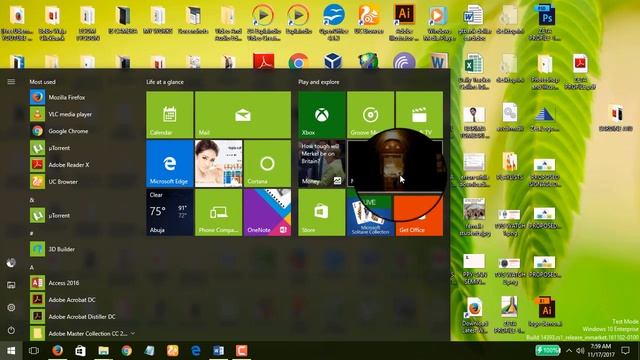Viewport: 640px width, 360px height.
Task: Launch Microsoft Edge tile
Action: [170, 164]
